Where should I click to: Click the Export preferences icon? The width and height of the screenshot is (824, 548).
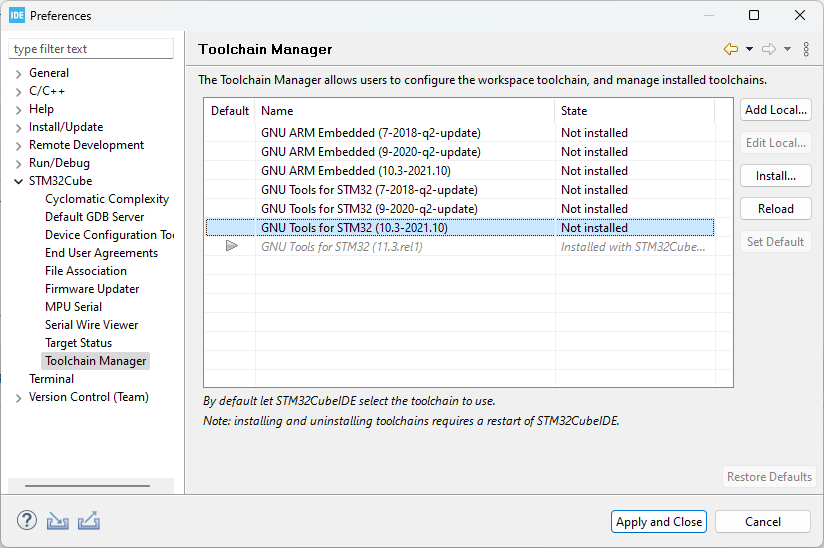[x=88, y=521]
